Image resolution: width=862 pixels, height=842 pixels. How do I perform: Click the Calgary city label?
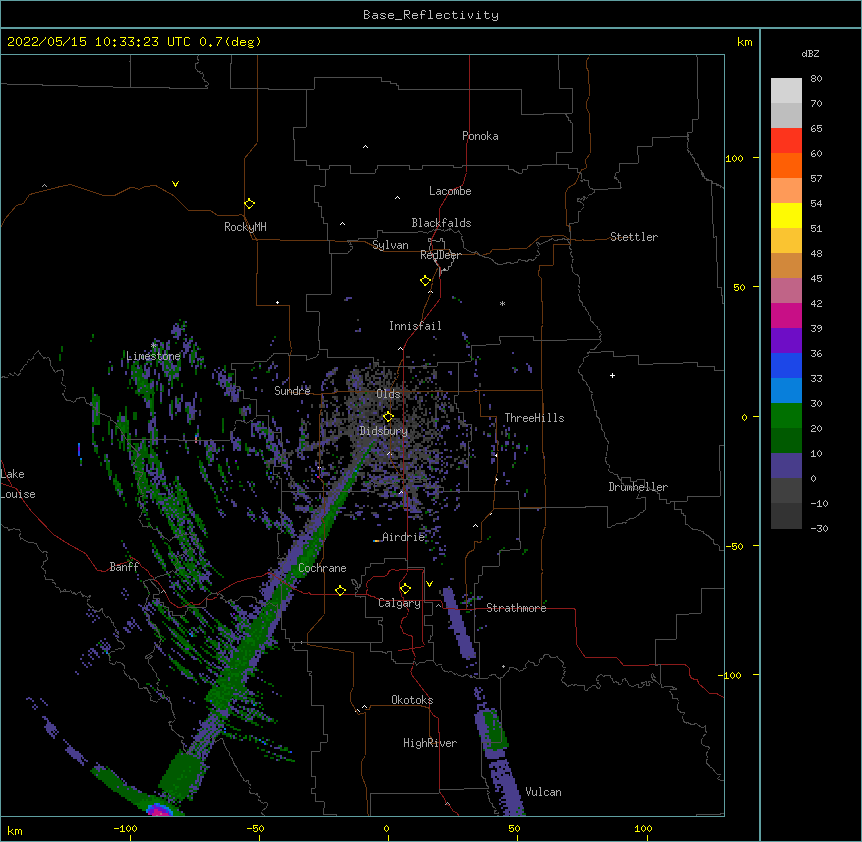[399, 603]
